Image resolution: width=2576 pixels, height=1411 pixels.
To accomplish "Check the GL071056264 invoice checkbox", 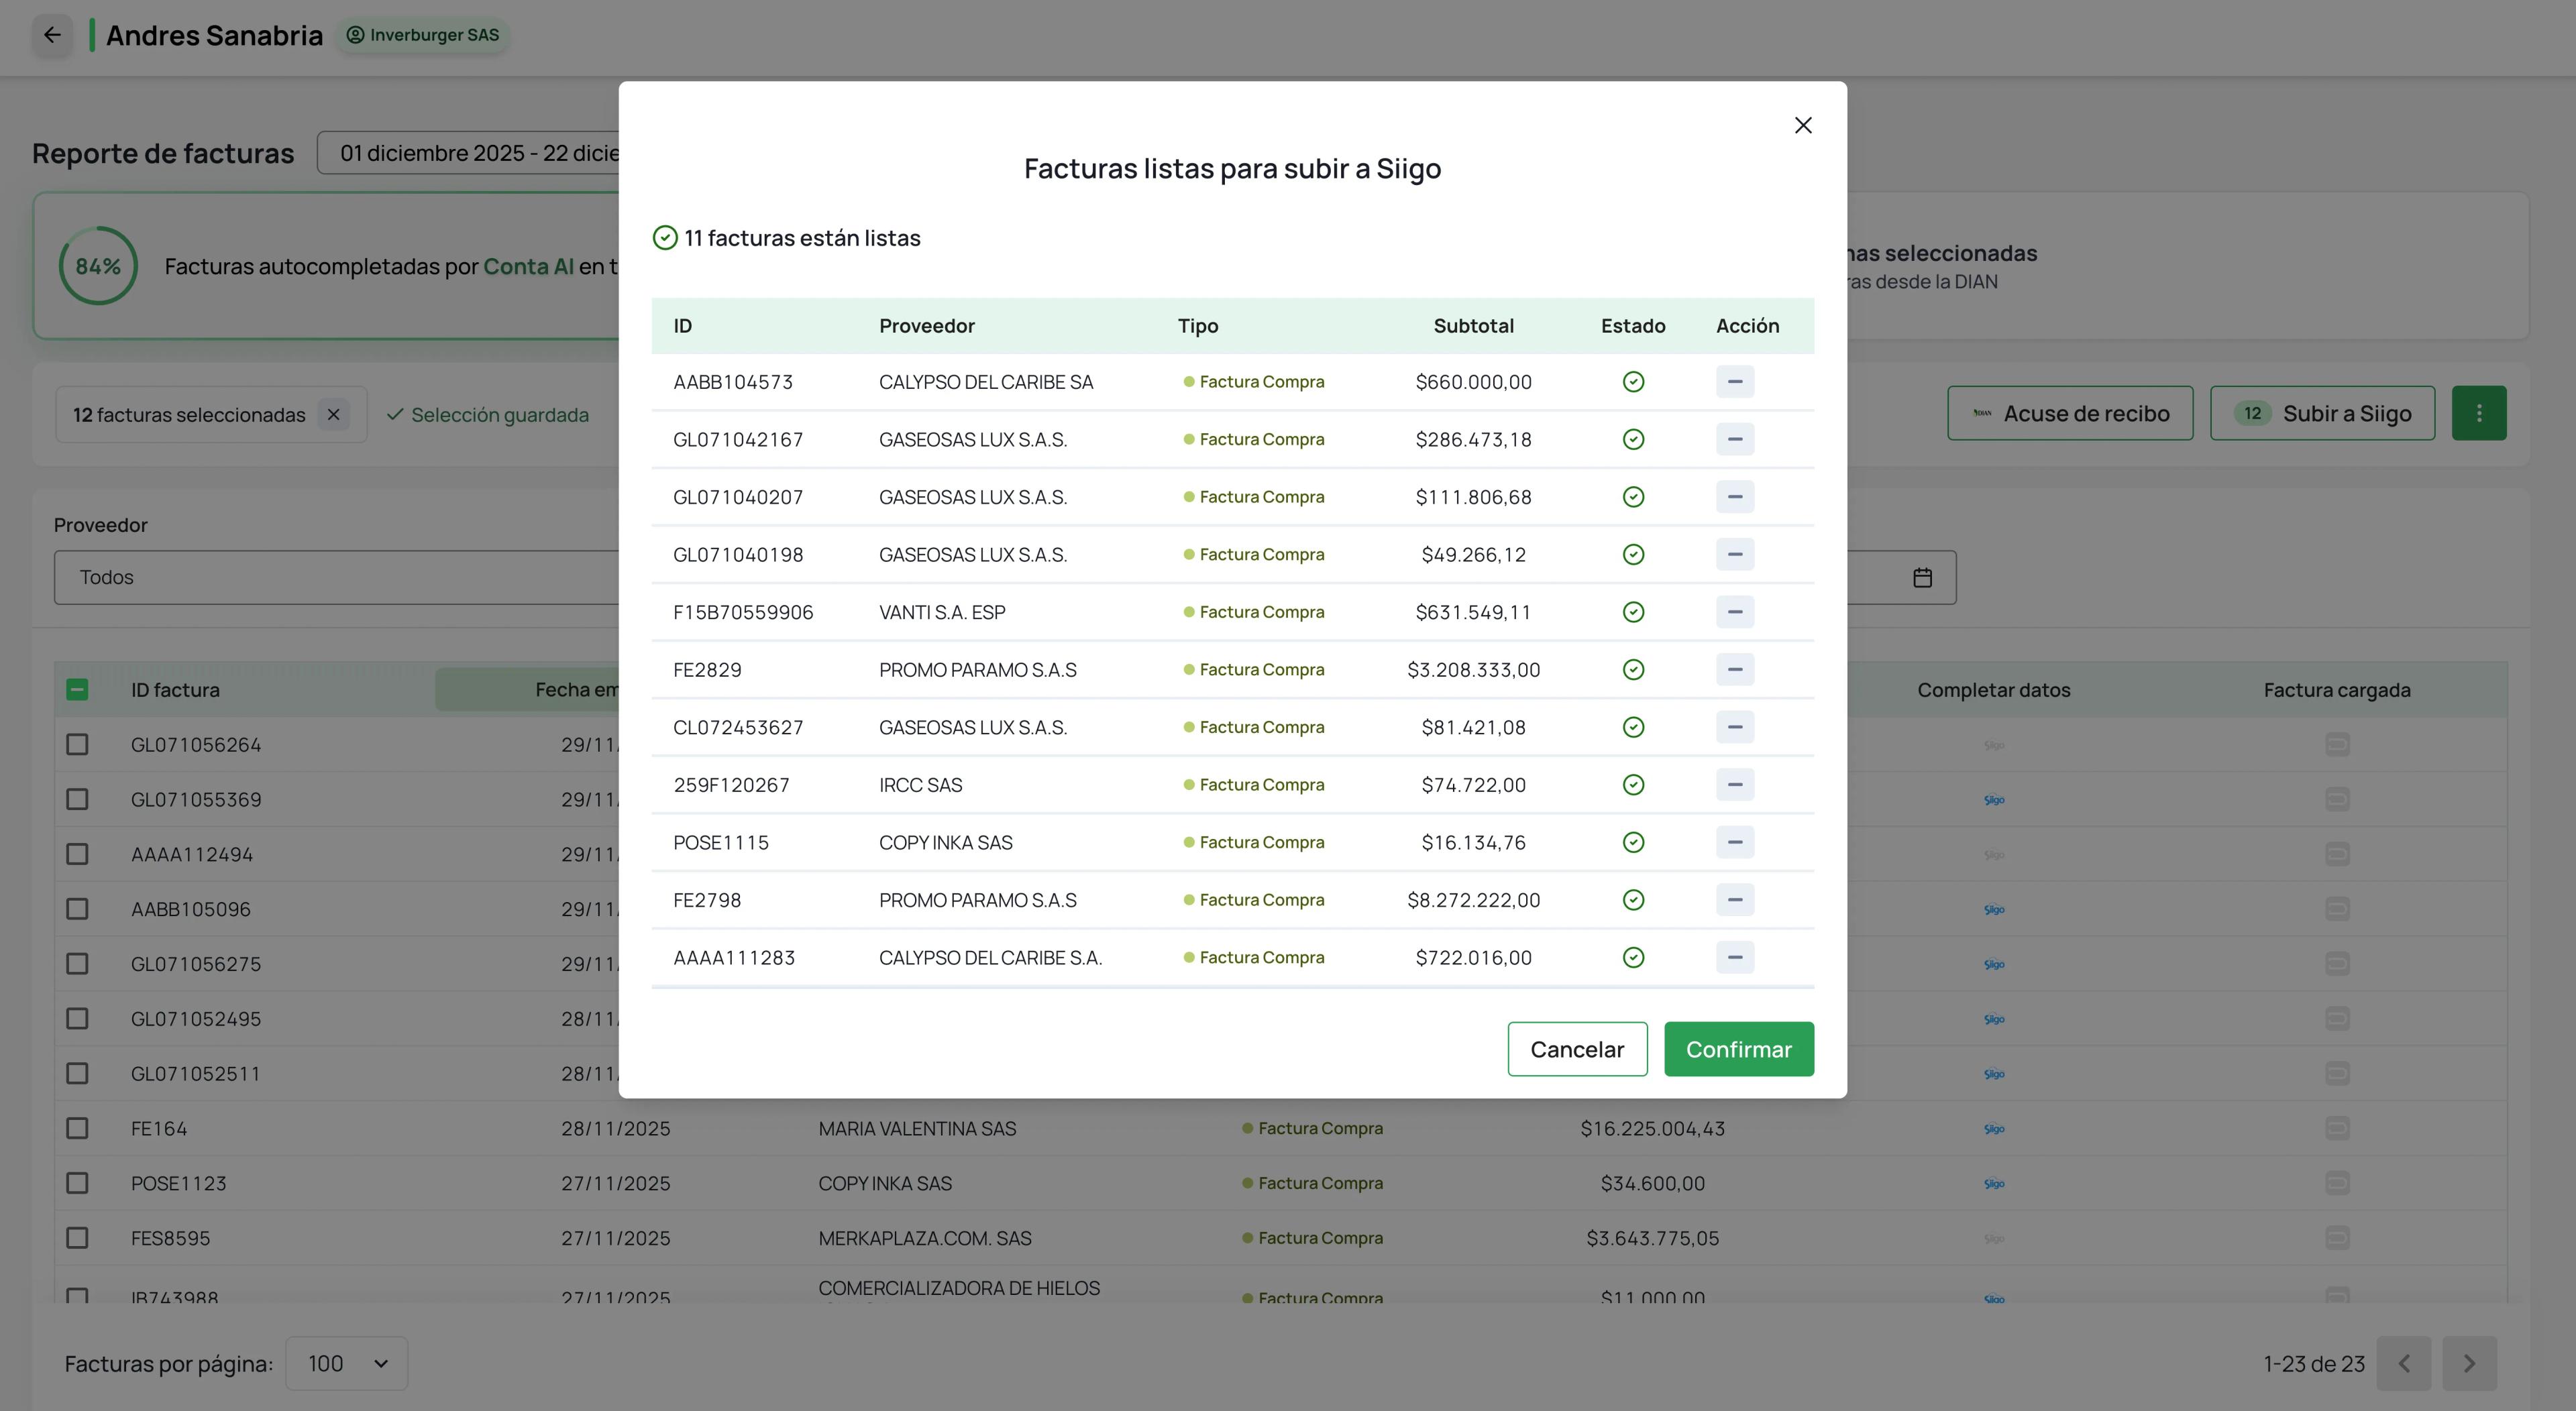I will point(77,744).
